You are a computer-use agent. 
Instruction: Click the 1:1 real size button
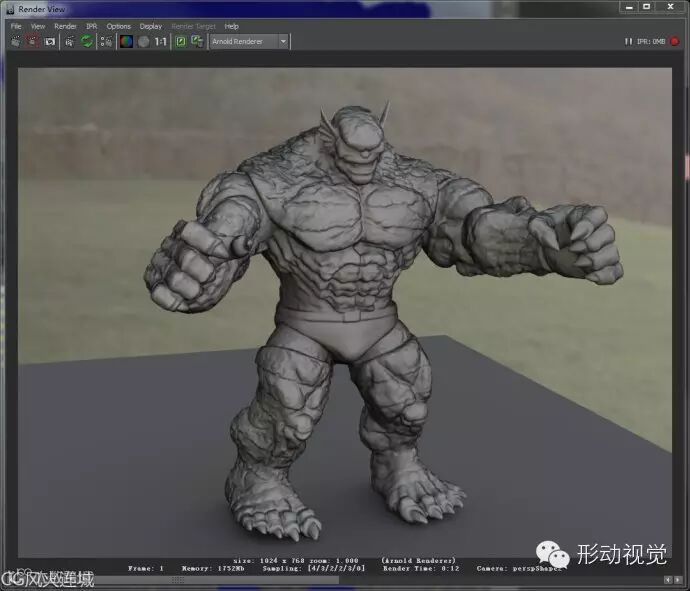pyautogui.click(x=161, y=42)
